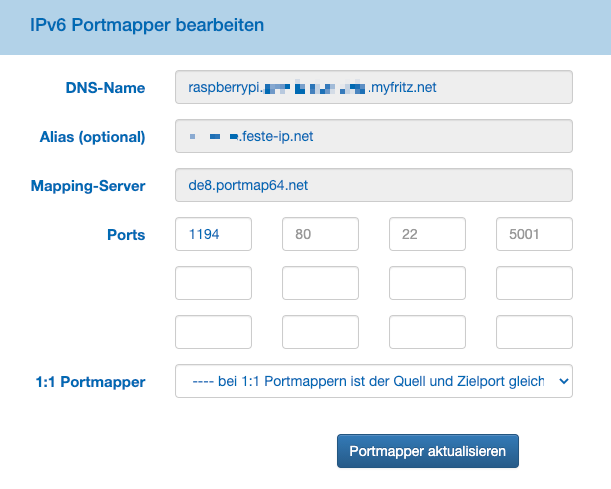Screen dimensions: 611x489
Task: Select the Mapping-Server field de8.portmap64.net
Action: click(373, 185)
